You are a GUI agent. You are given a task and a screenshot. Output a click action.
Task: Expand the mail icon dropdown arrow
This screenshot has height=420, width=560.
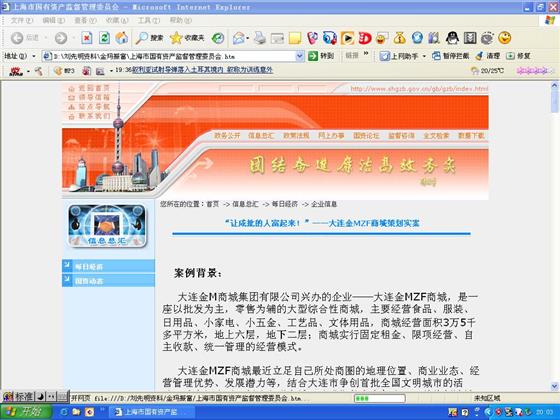[x=247, y=38]
